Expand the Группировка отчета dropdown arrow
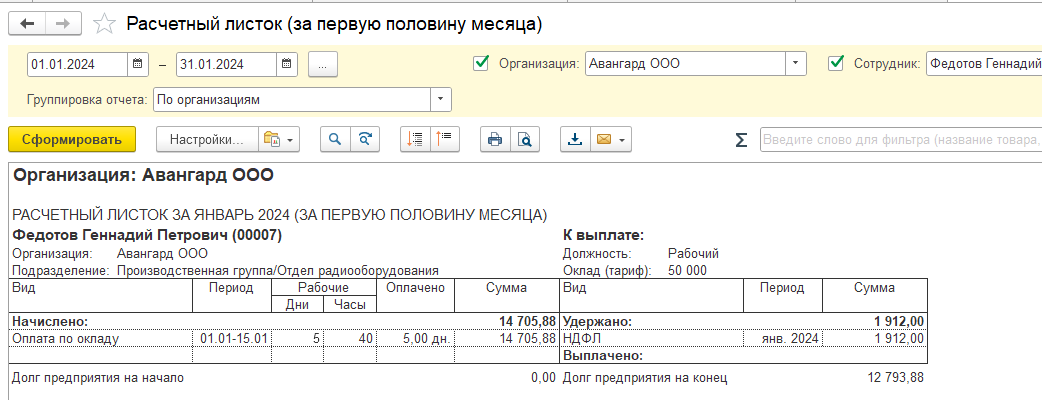This screenshot has width=1042, height=400. tap(441, 100)
